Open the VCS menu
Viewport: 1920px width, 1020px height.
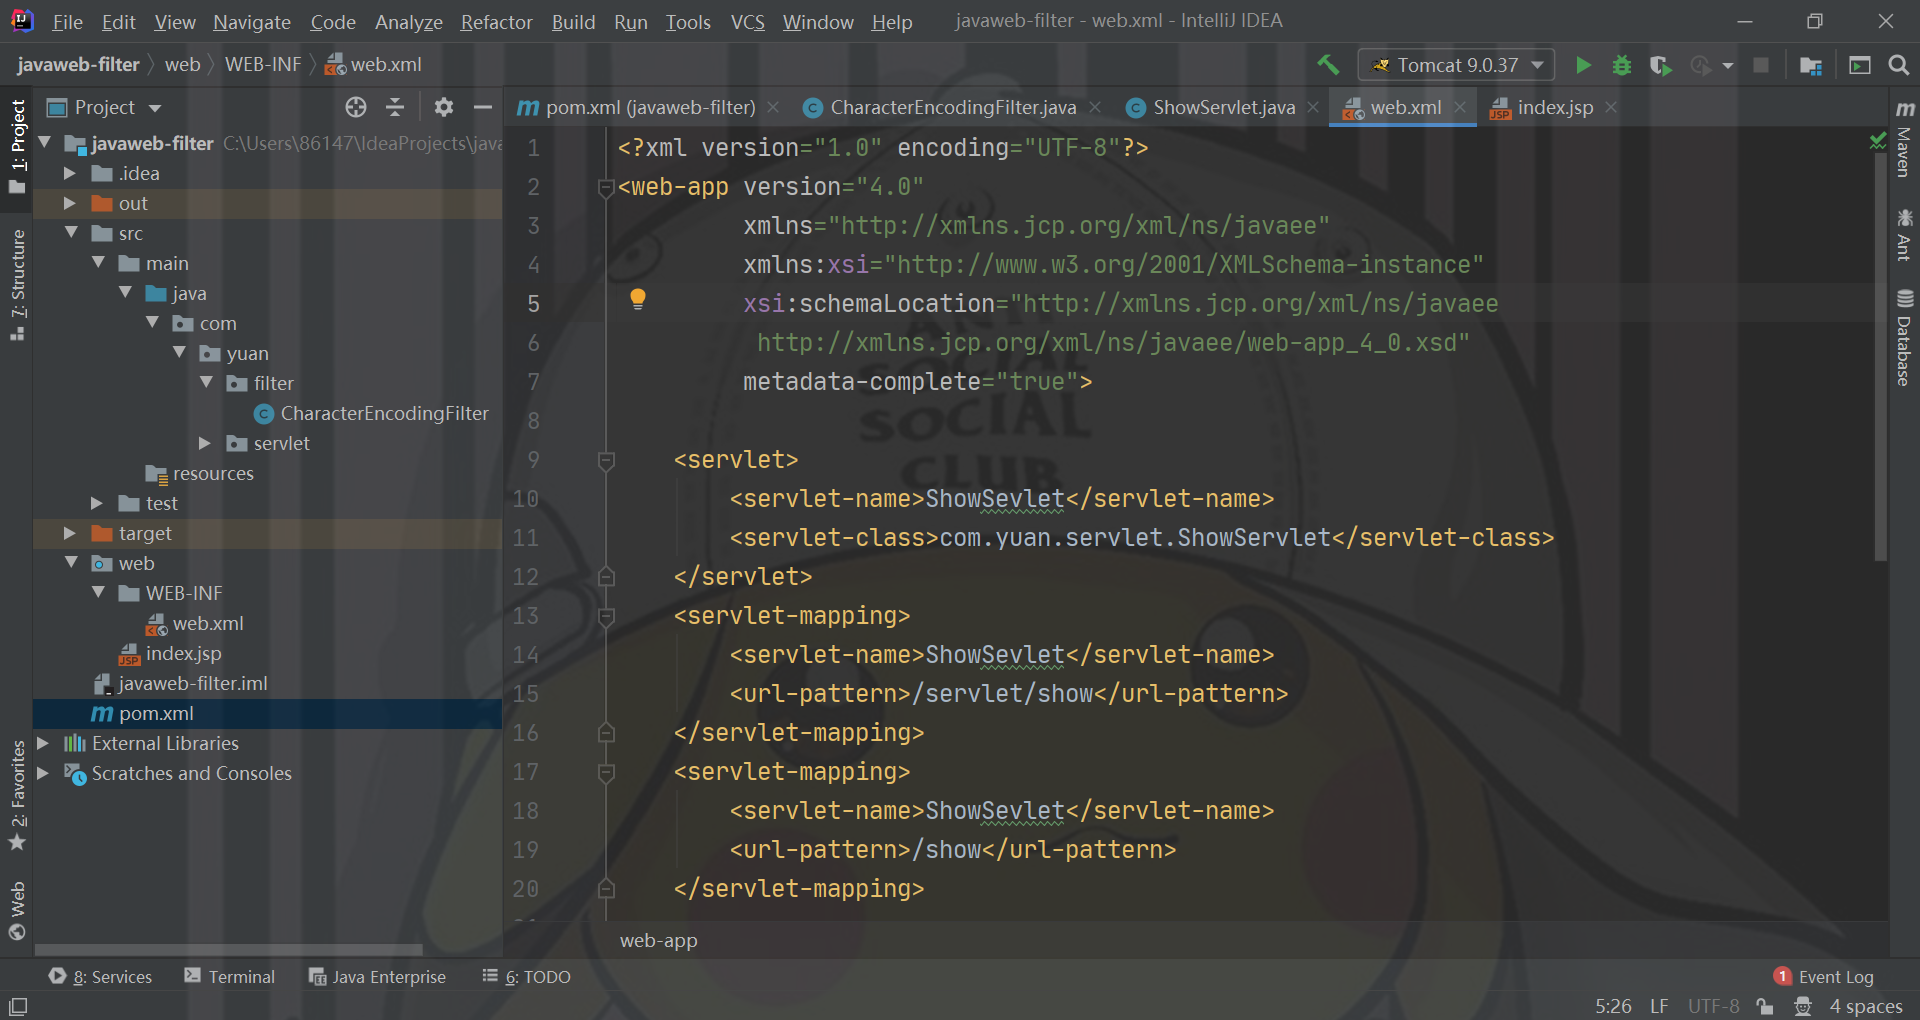tap(747, 22)
